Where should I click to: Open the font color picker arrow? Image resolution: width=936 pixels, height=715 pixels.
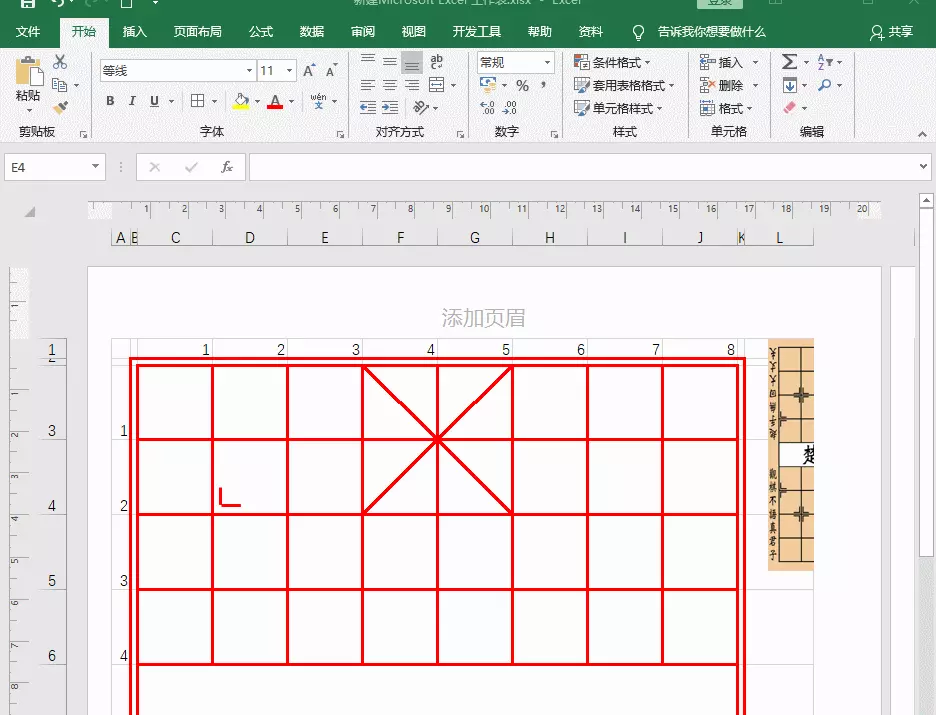coord(290,101)
